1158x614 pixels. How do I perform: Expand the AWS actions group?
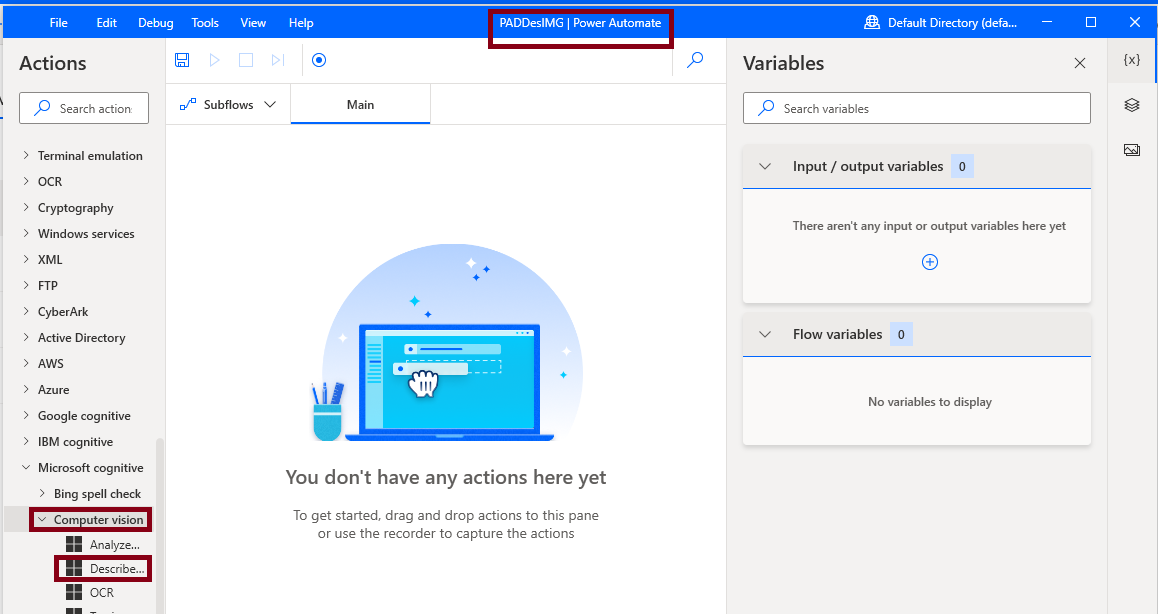(x=27, y=363)
